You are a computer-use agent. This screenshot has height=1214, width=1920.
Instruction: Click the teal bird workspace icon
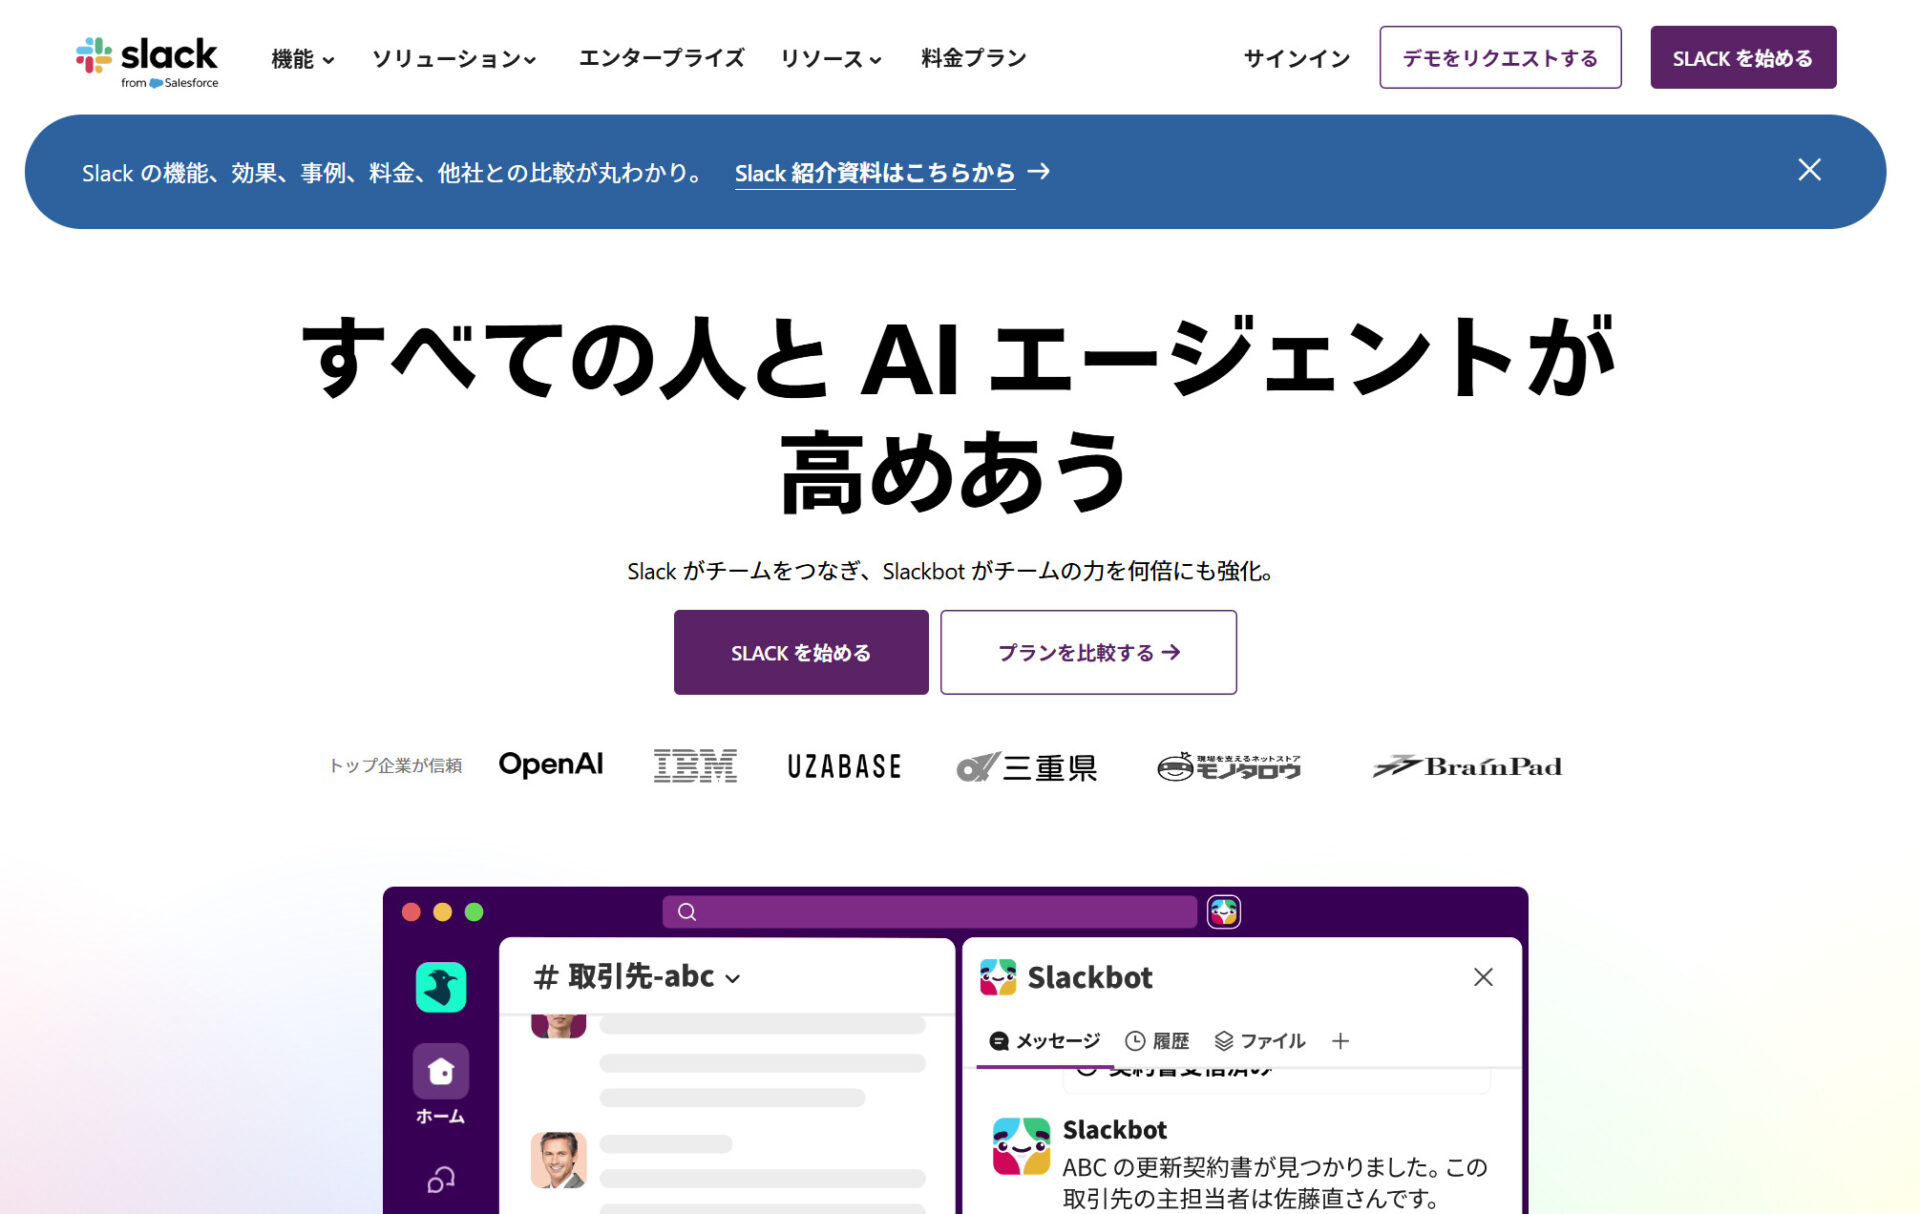pyautogui.click(x=441, y=987)
